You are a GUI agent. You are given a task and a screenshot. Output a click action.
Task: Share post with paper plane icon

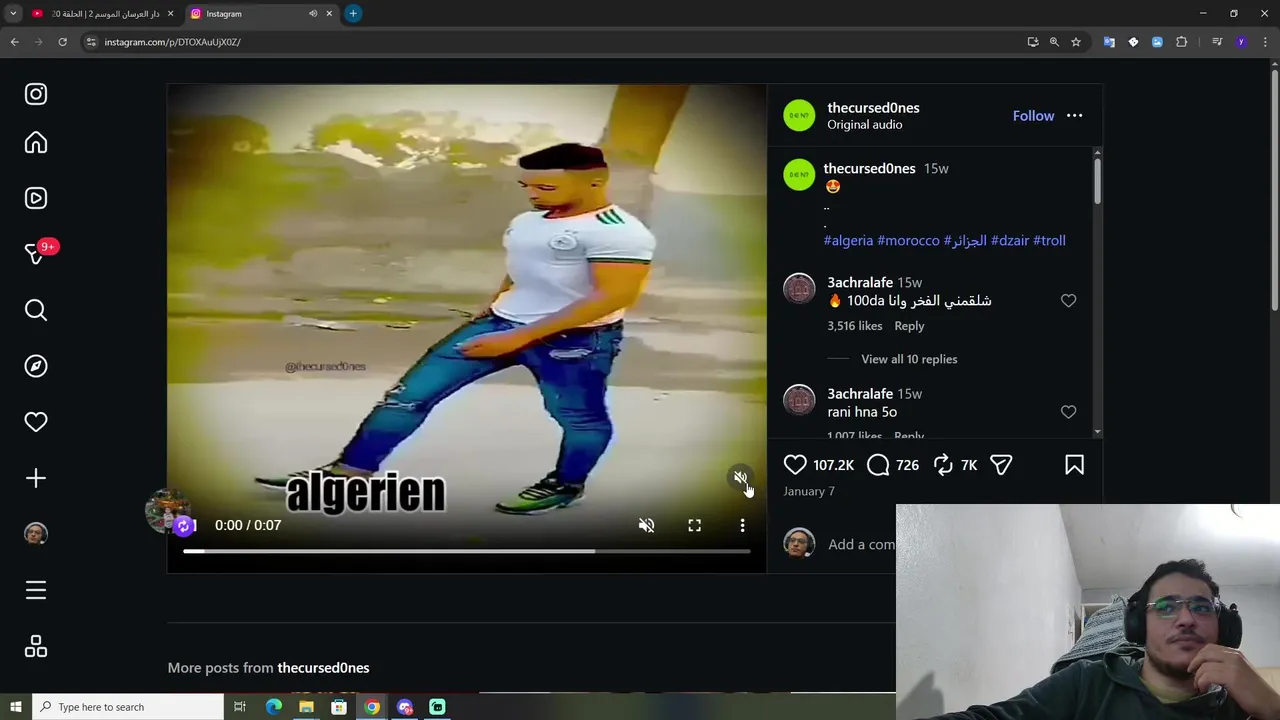[1001, 465]
